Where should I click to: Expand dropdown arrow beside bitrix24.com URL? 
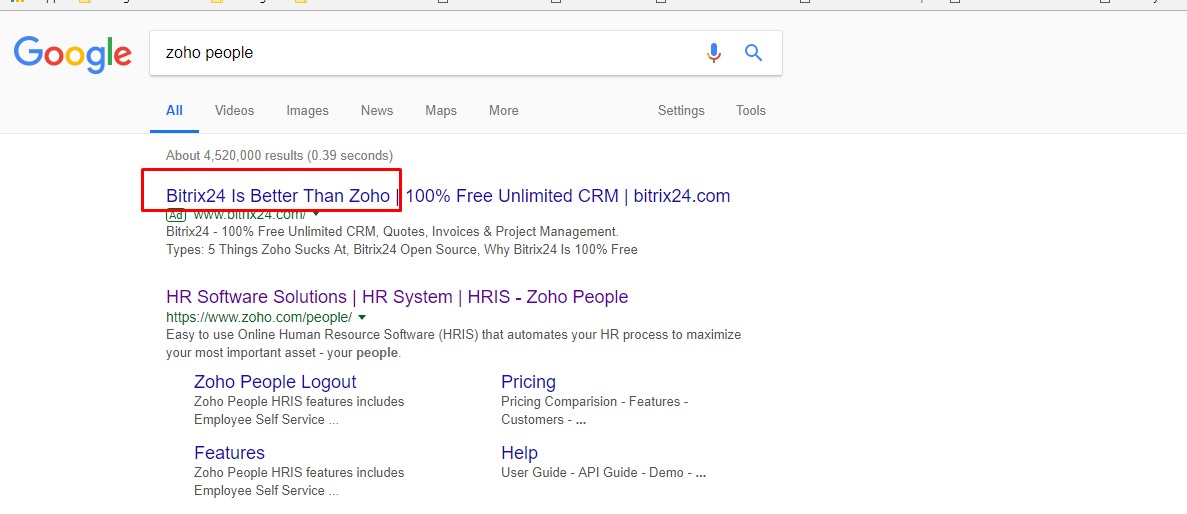tap(317, 214)
